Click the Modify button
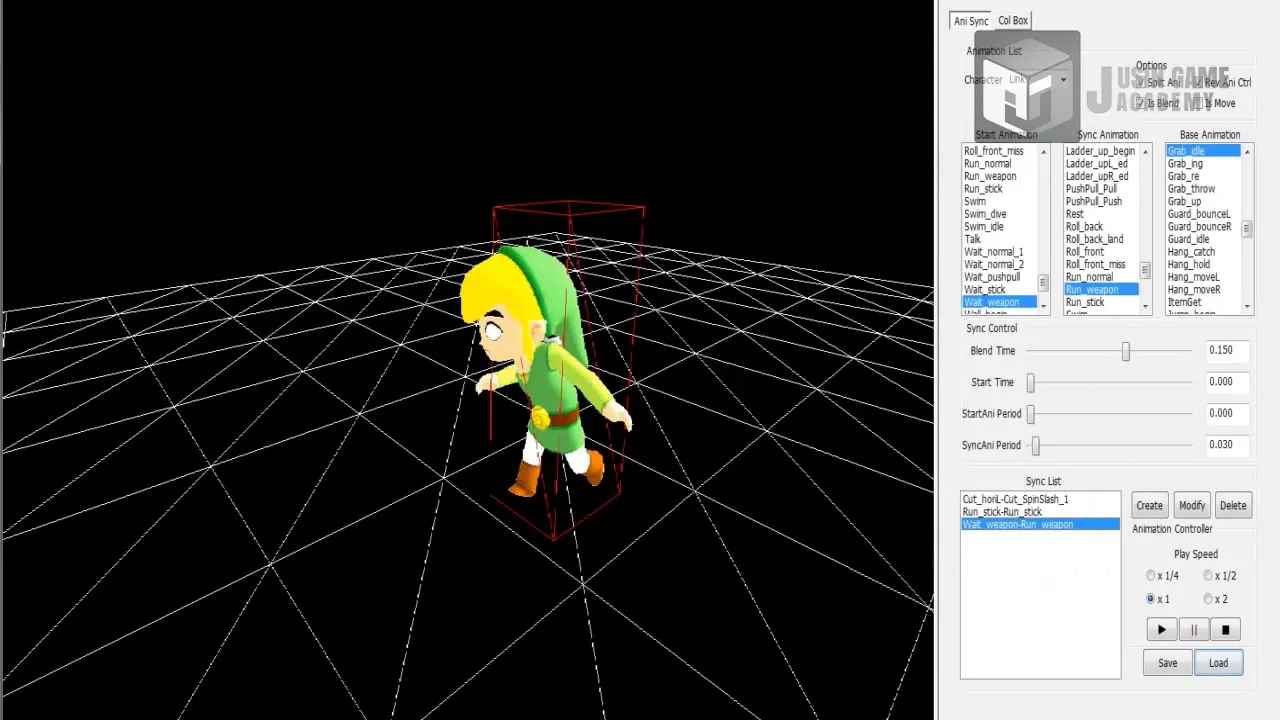This screenshot has height=720, width=1280. point(1192,505)
